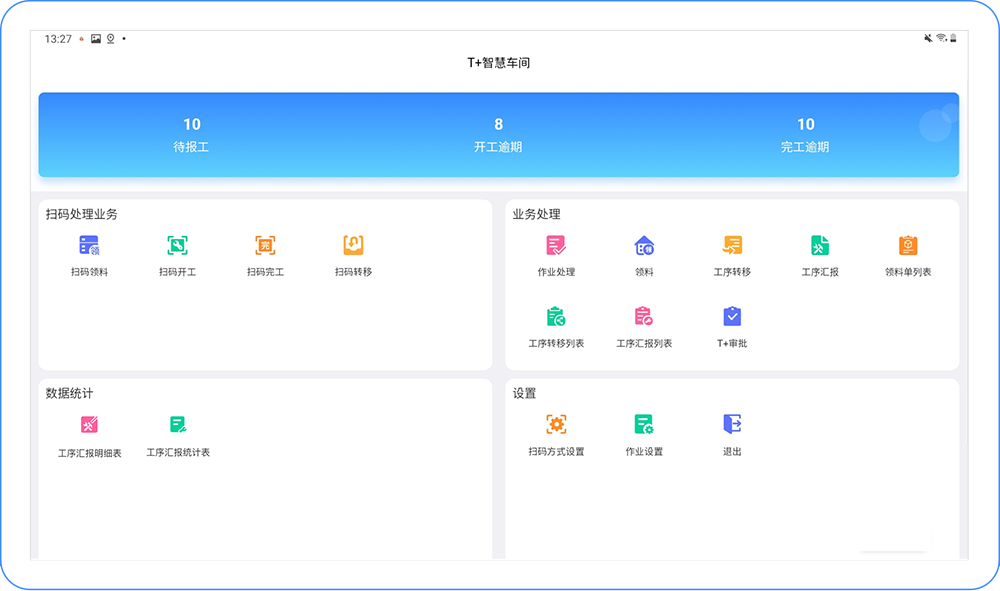This screenshot has width=1000, height=591.
Task: Open 工序汇报统计表 statistics
Action: (x=178, y=426)
